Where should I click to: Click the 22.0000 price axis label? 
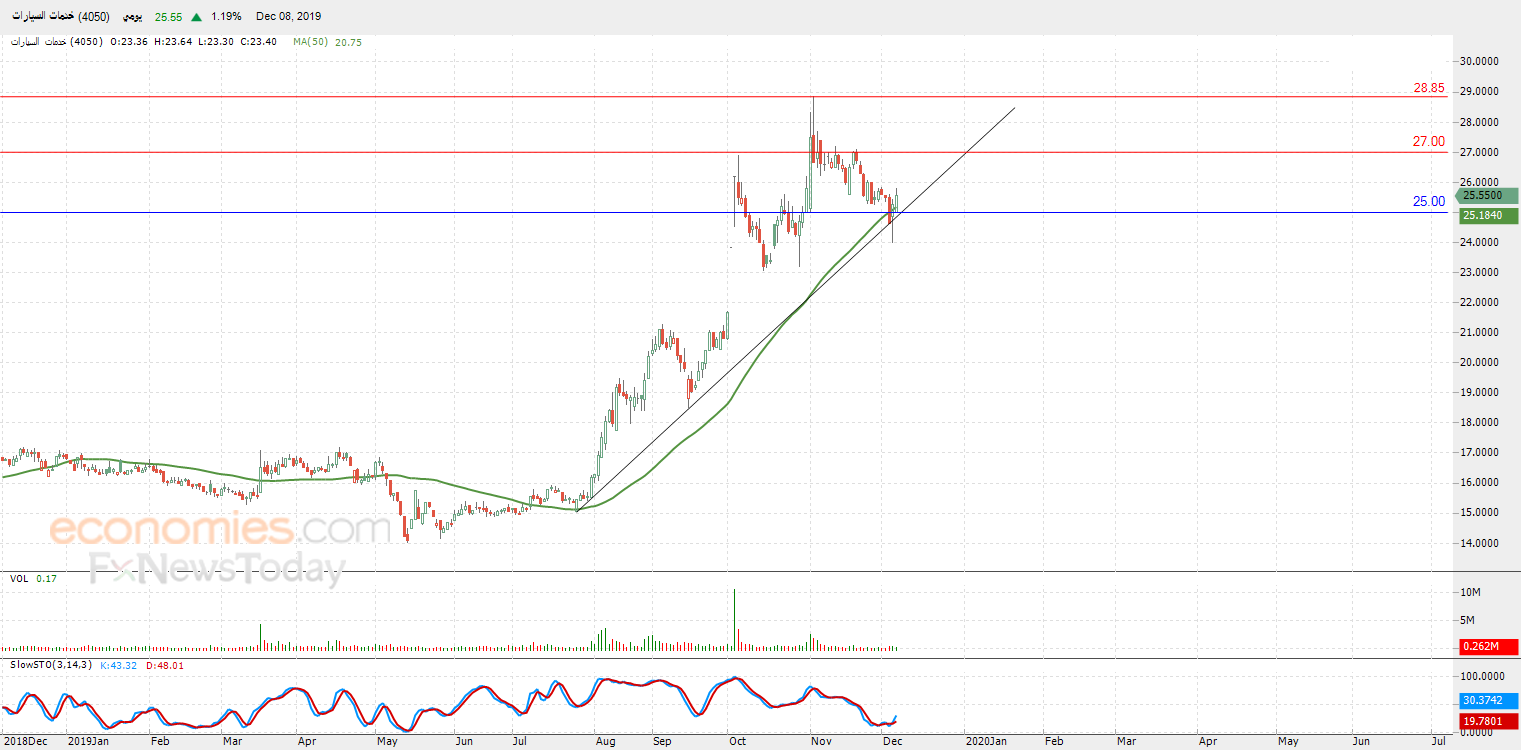coord(1480,302)
